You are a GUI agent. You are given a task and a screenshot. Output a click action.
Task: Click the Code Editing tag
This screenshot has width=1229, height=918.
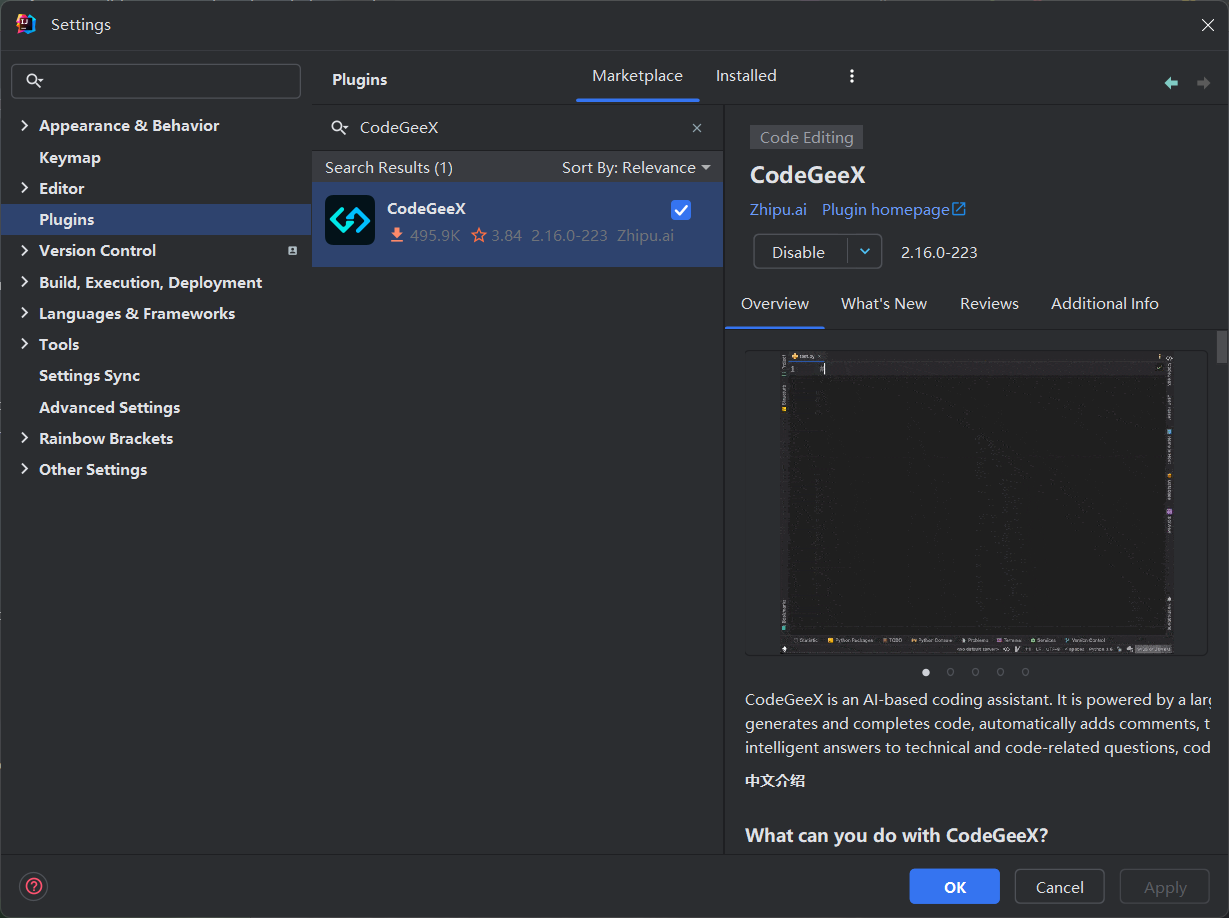click(x=806, y=138)
